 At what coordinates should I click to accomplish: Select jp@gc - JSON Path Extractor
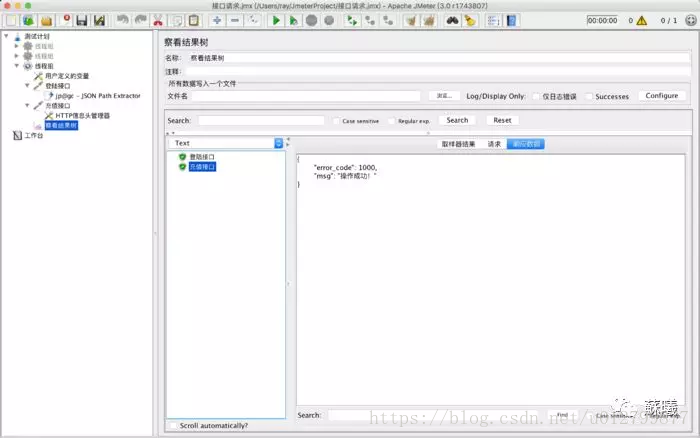point(98,96)
